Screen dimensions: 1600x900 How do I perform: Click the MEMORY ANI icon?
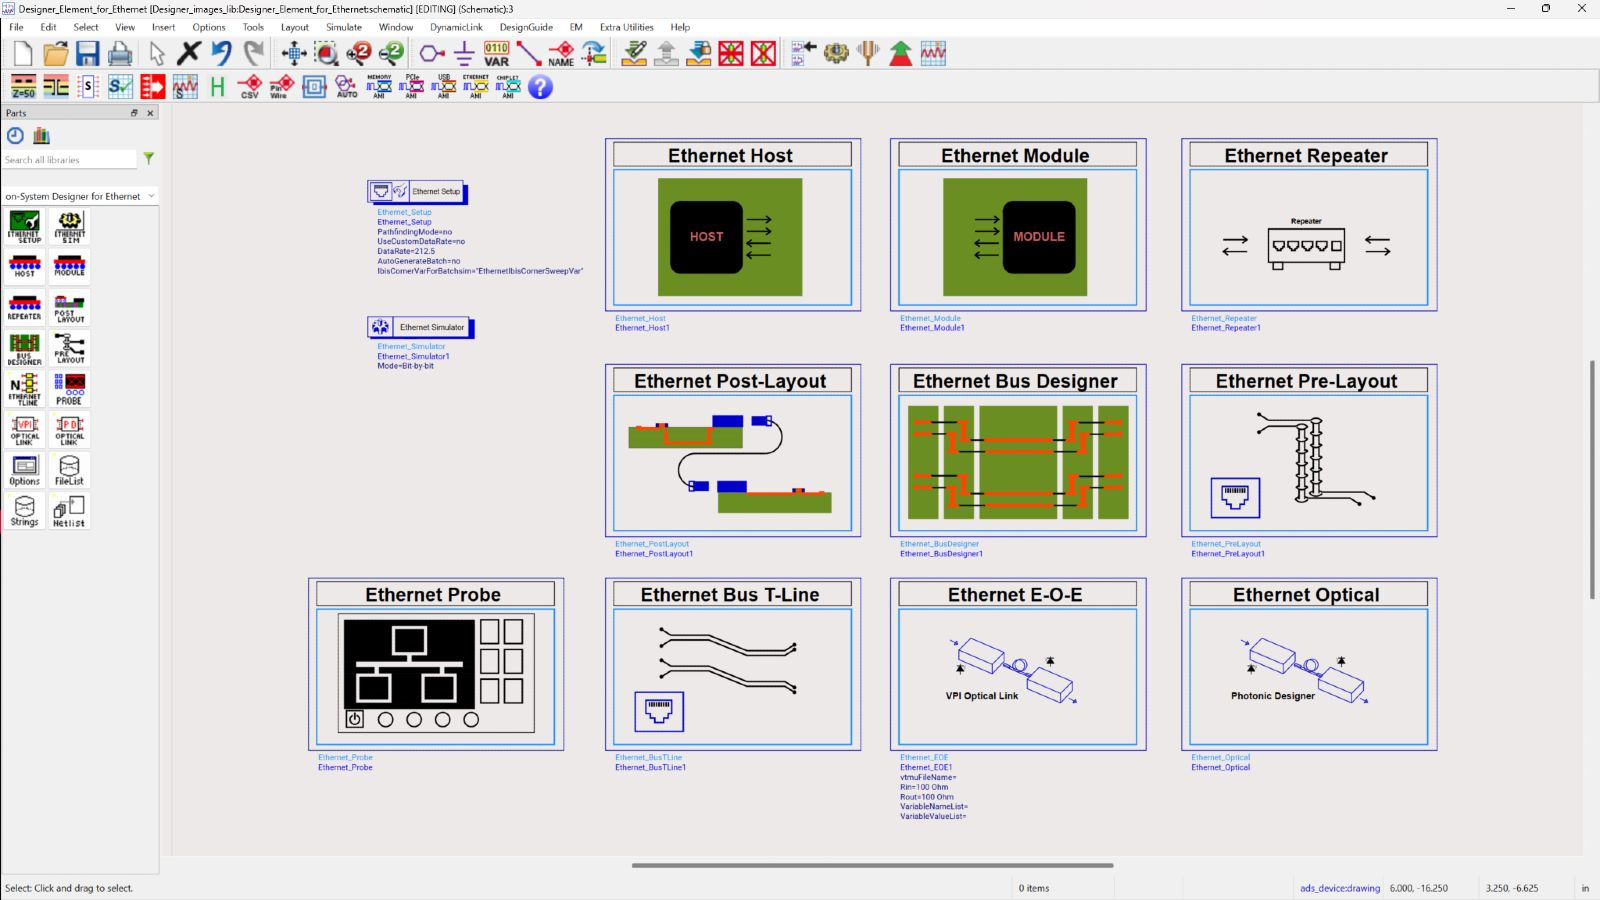coord(379,87)
